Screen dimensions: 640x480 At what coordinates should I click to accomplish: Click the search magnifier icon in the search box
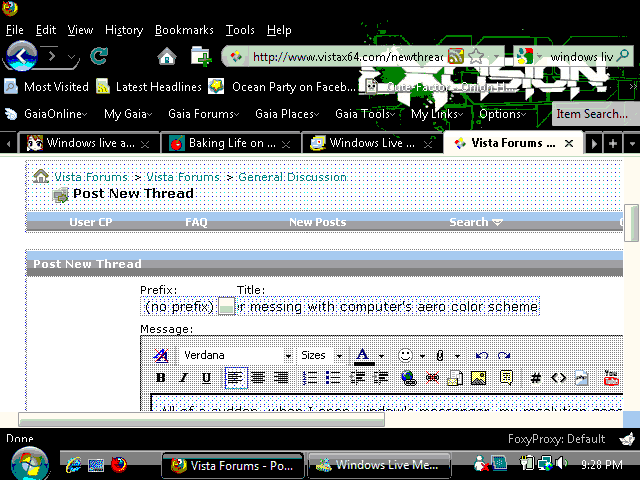pos(623,56)
